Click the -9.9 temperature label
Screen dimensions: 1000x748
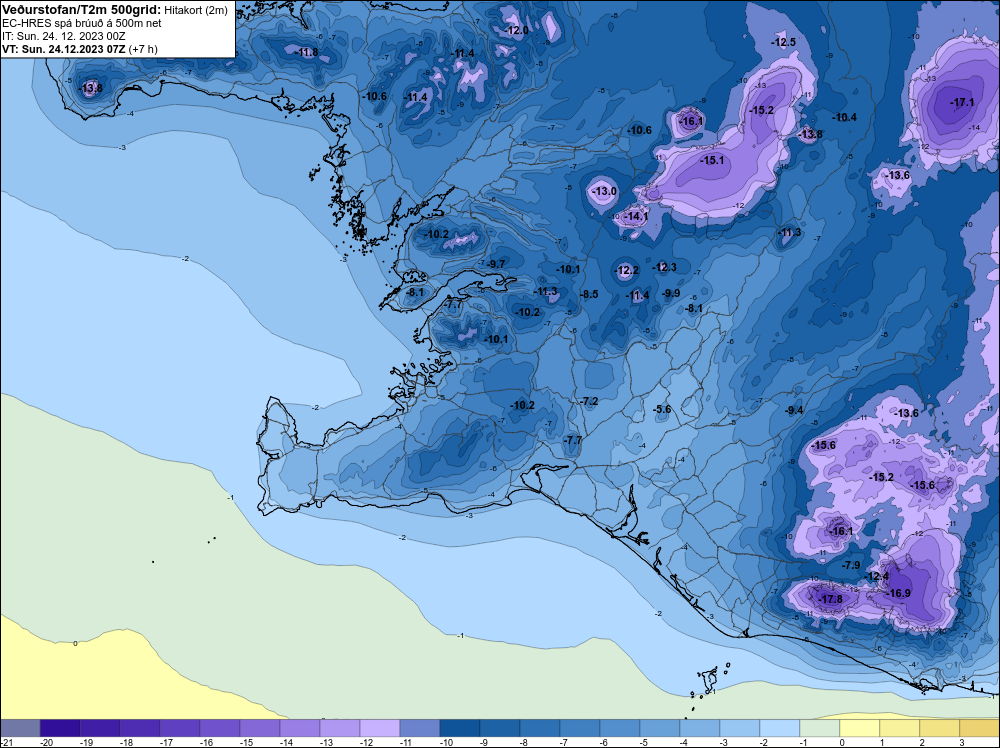[671, 293]
